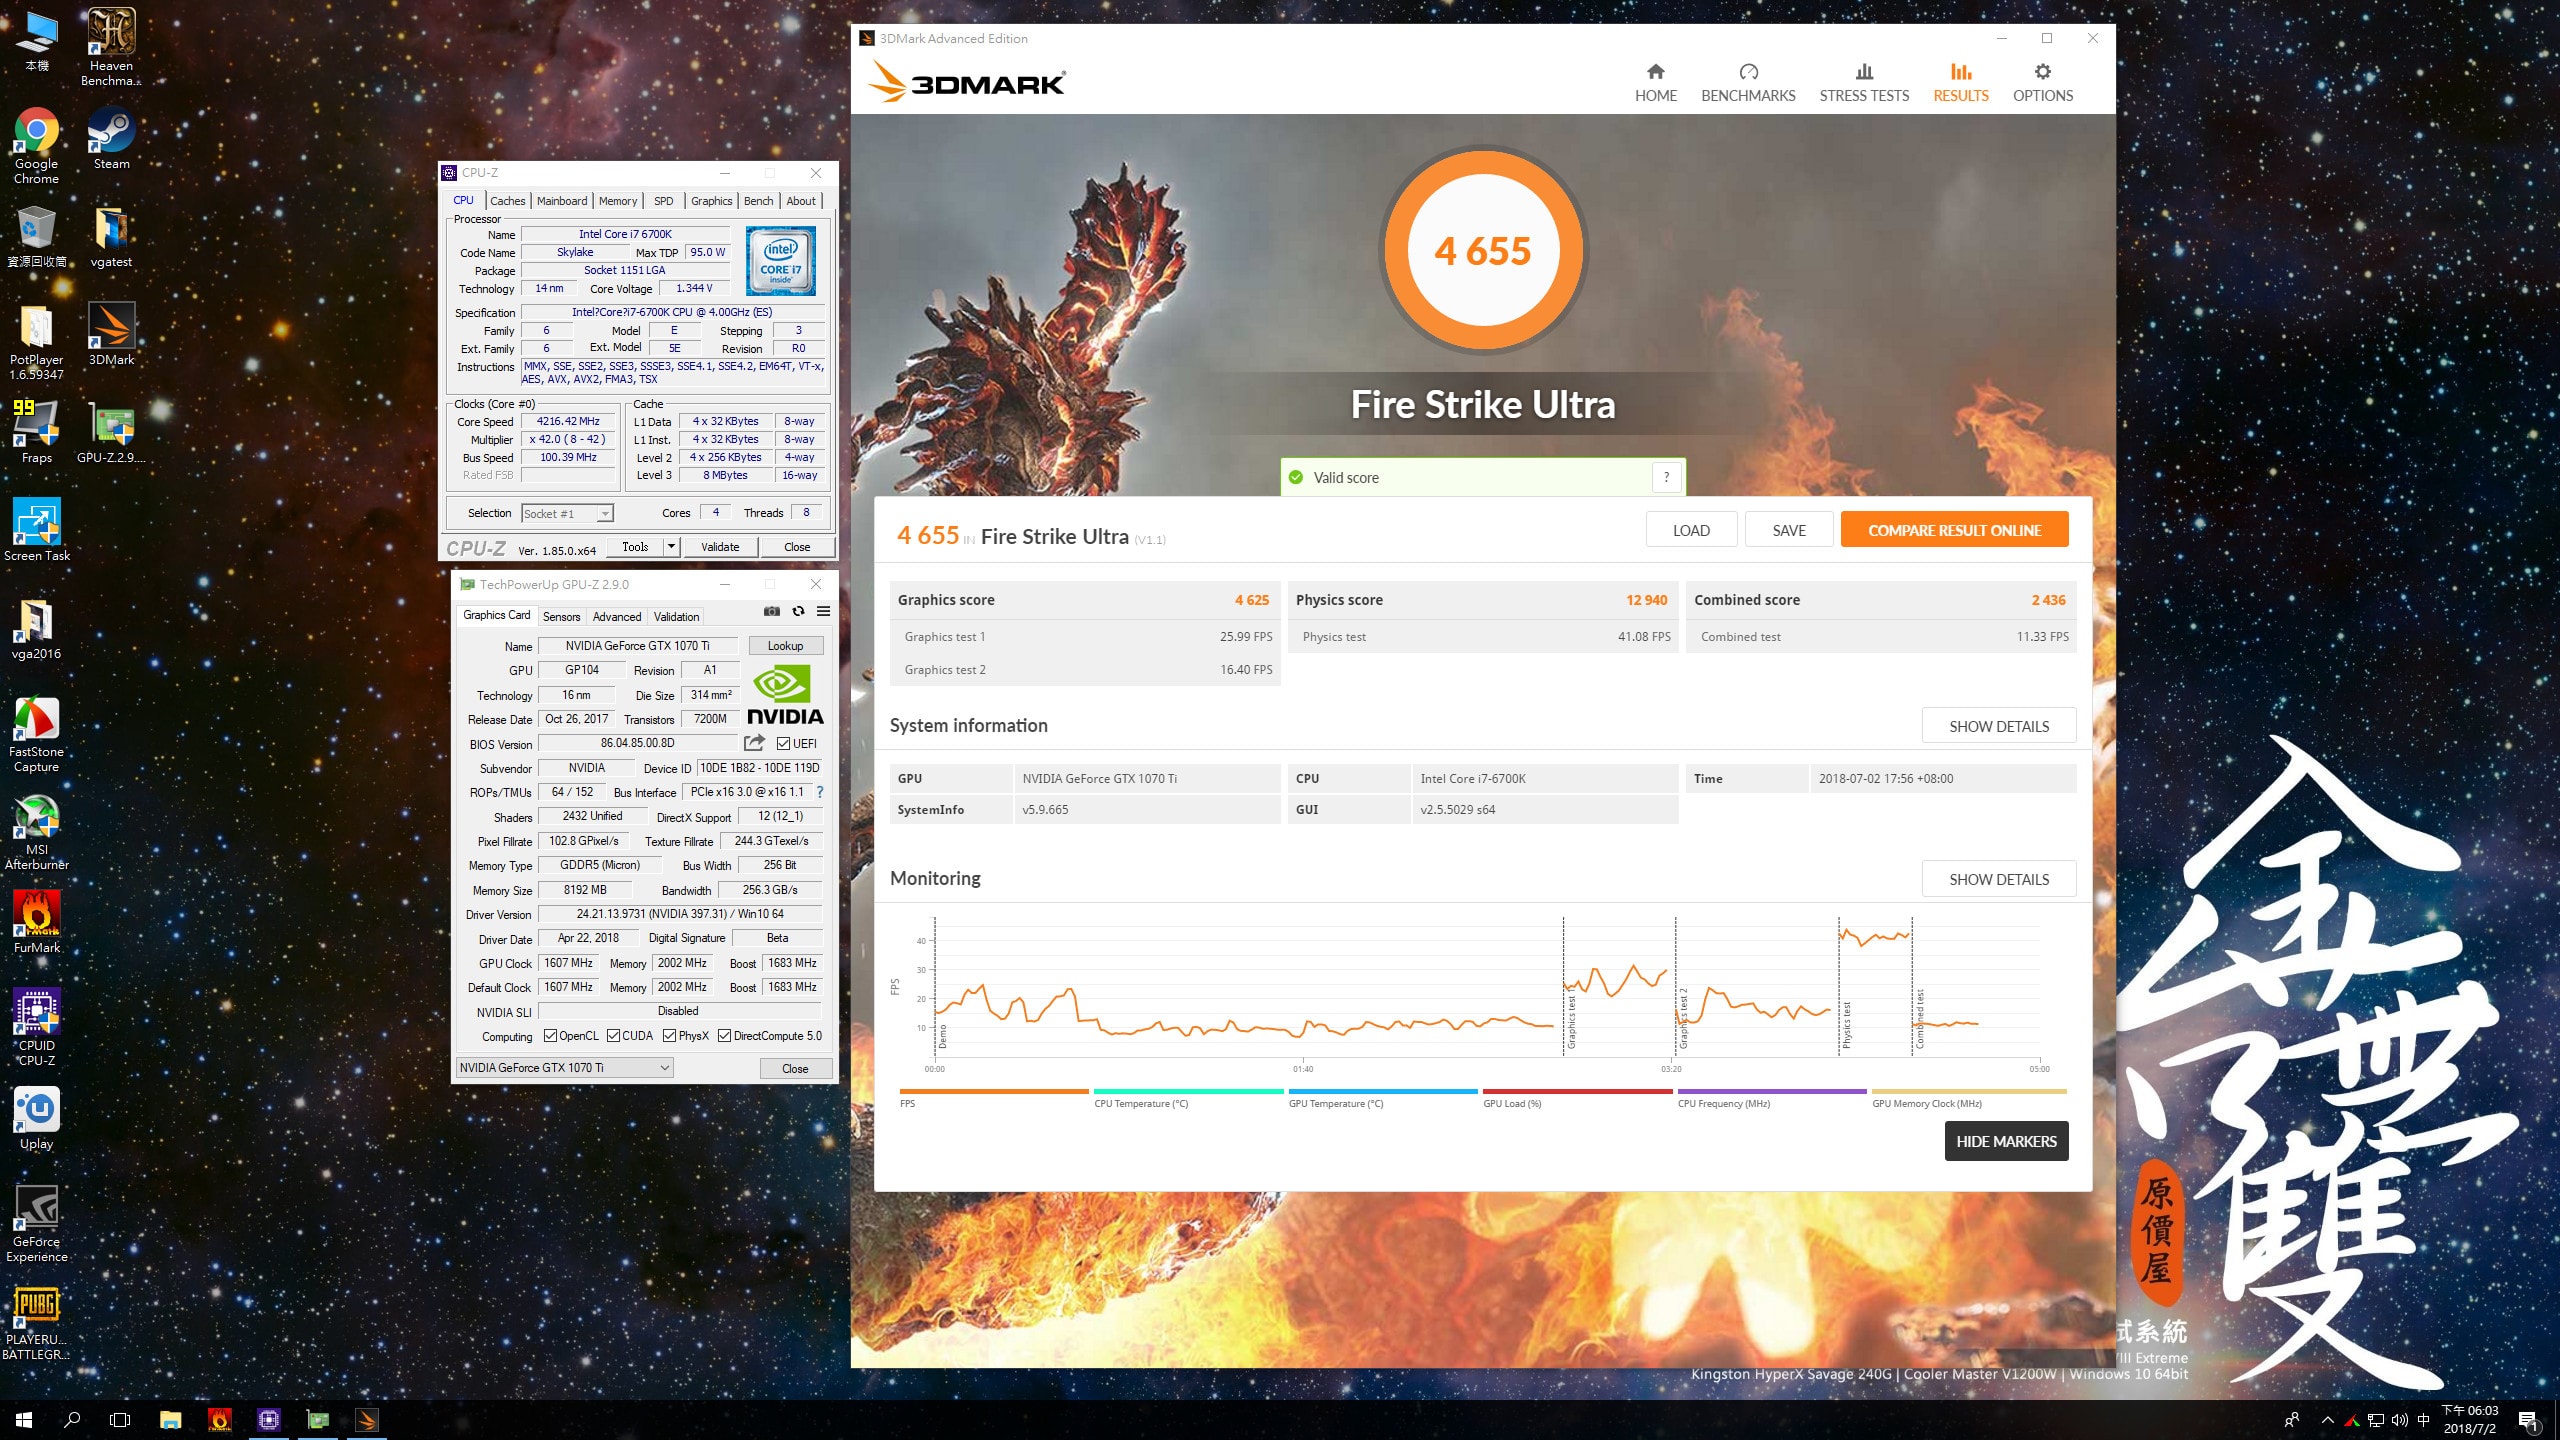The image size is (2560, 1440).
Task: Click Compare Result Online button
Action: (x=1954, y=530)
